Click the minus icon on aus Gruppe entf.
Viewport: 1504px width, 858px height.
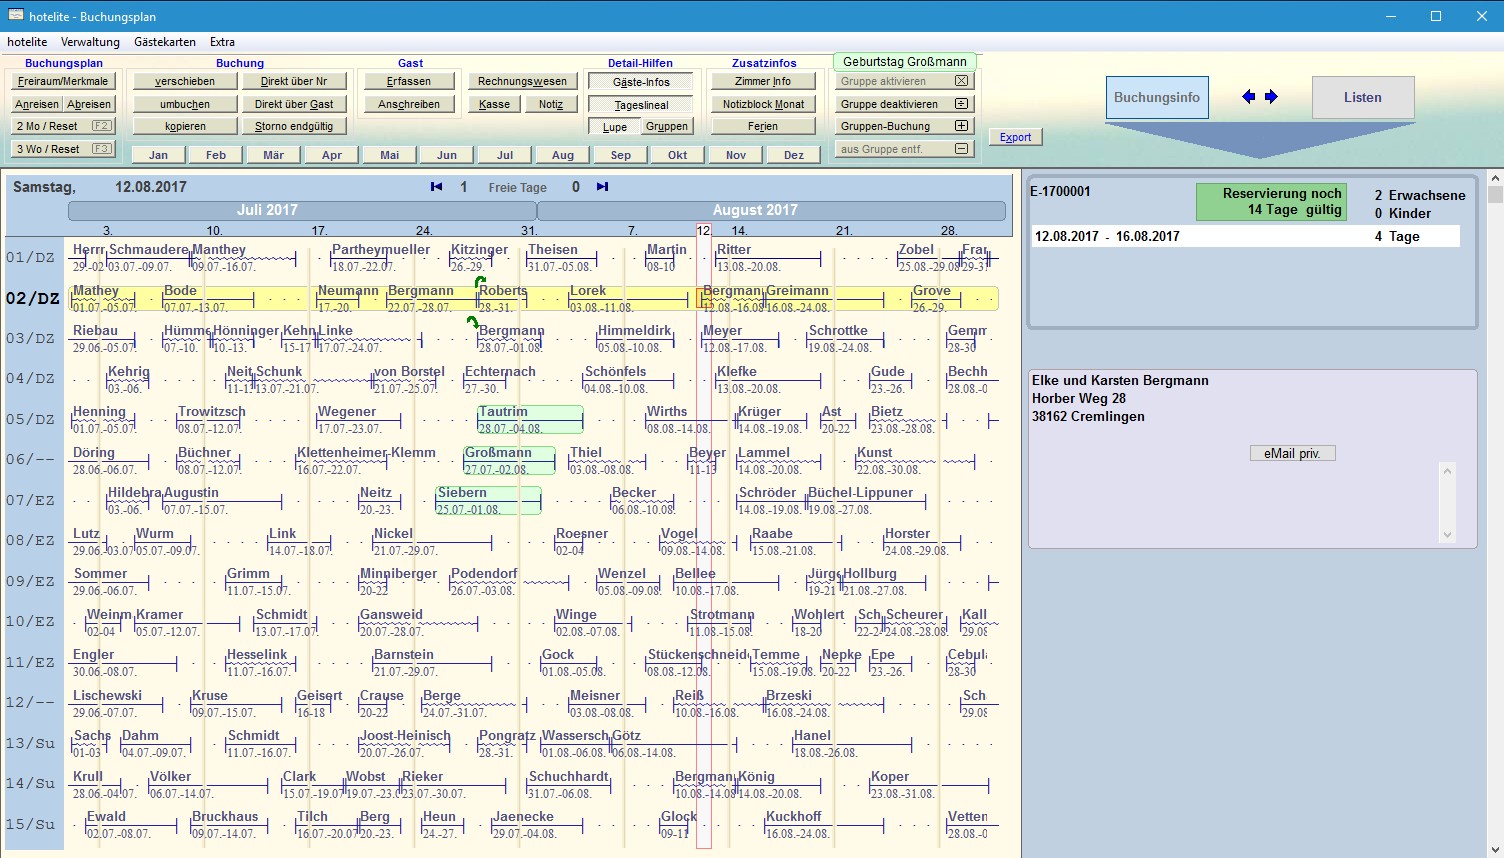point(961,149)
